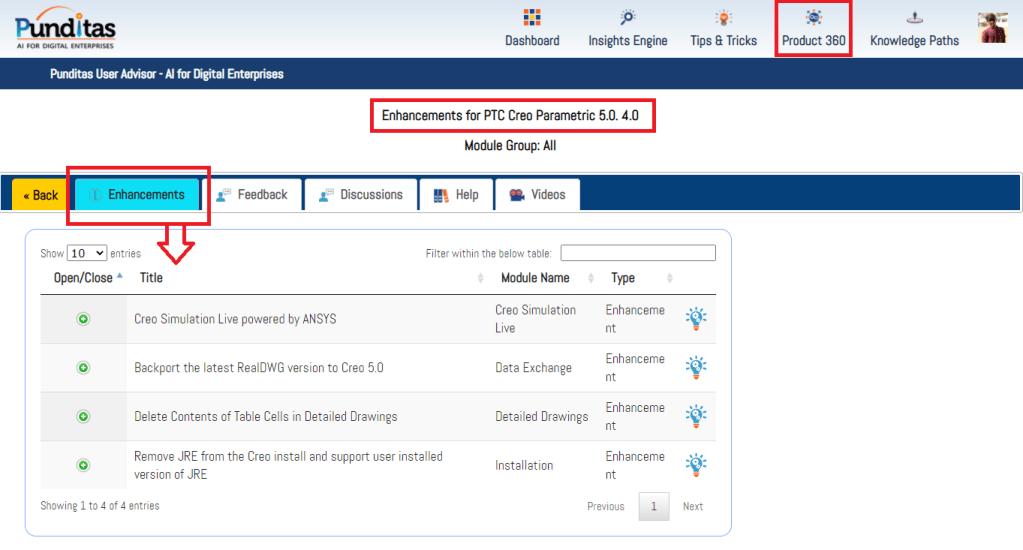Image resolution: width=1023 pixels, height=550 pixels.
Task: Expand the Remove JRE from Creo install row
Action: (83, 465)
